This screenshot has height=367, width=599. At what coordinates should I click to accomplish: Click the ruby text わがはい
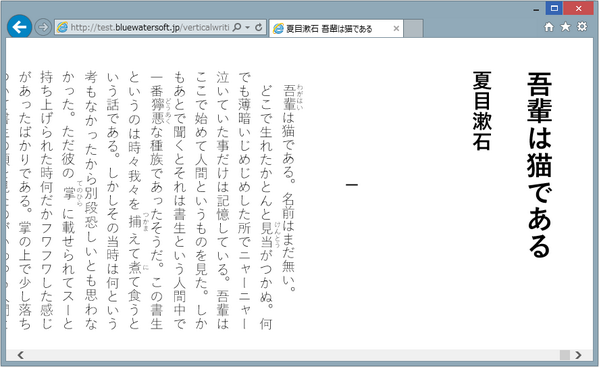(300, 97)
